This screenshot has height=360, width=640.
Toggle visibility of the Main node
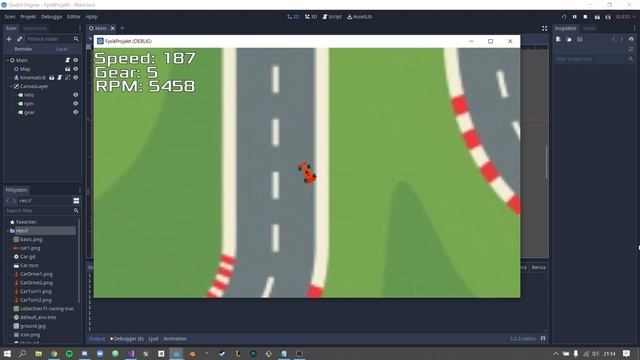(x=76, y=60)
